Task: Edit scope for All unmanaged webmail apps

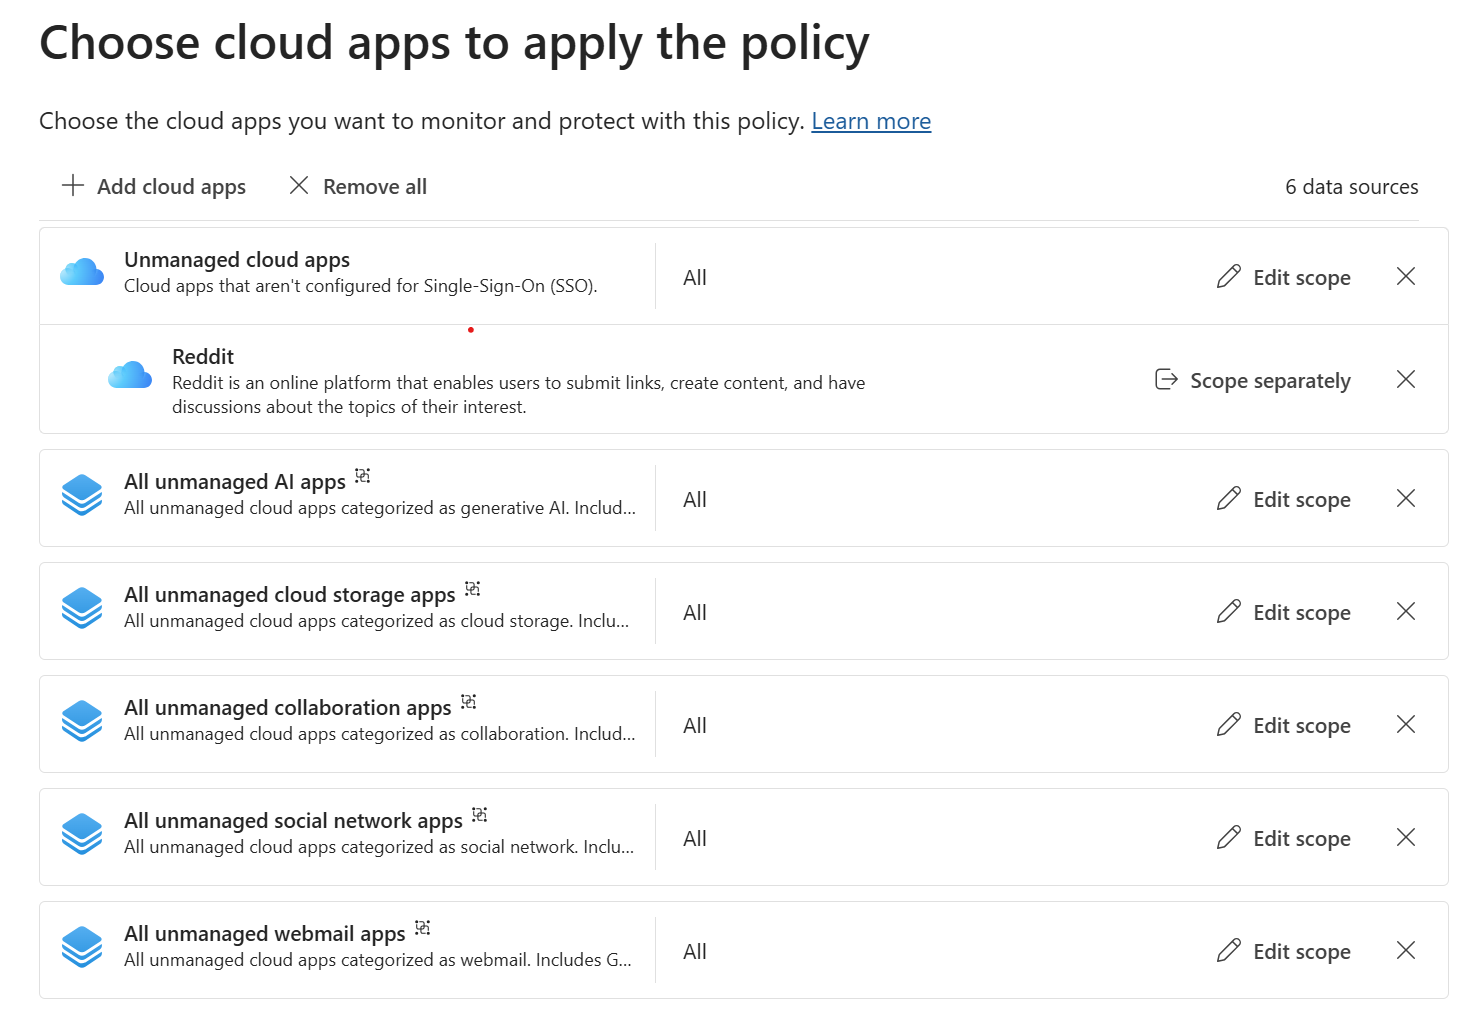Action: tap(1283, 951)
